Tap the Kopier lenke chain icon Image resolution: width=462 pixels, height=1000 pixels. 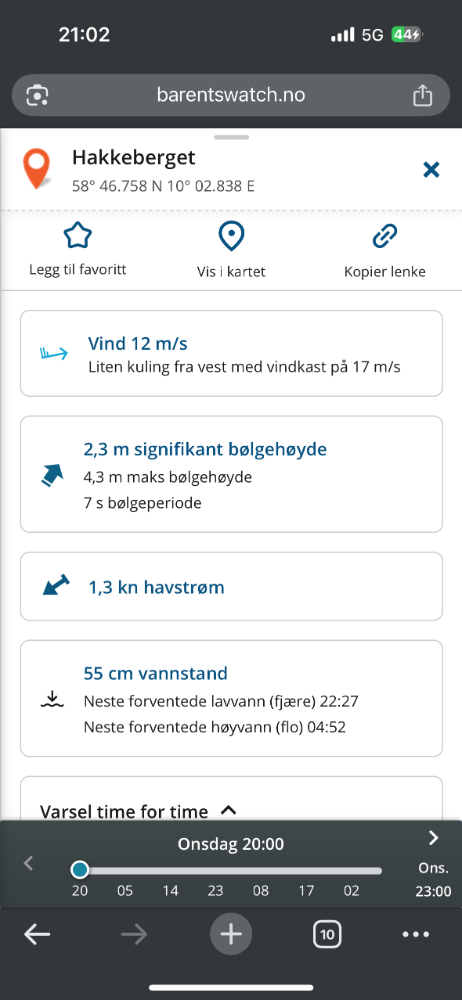click(x=385, y=237)
